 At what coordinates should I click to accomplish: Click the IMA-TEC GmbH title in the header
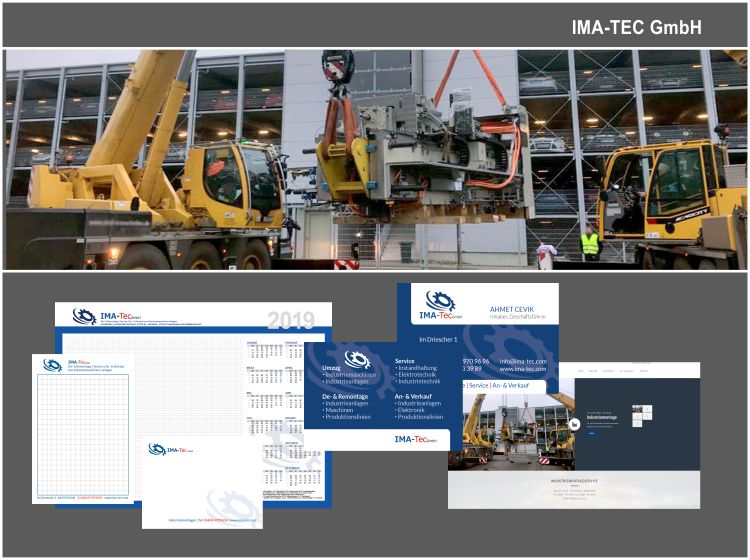click(x=636, y=26)
